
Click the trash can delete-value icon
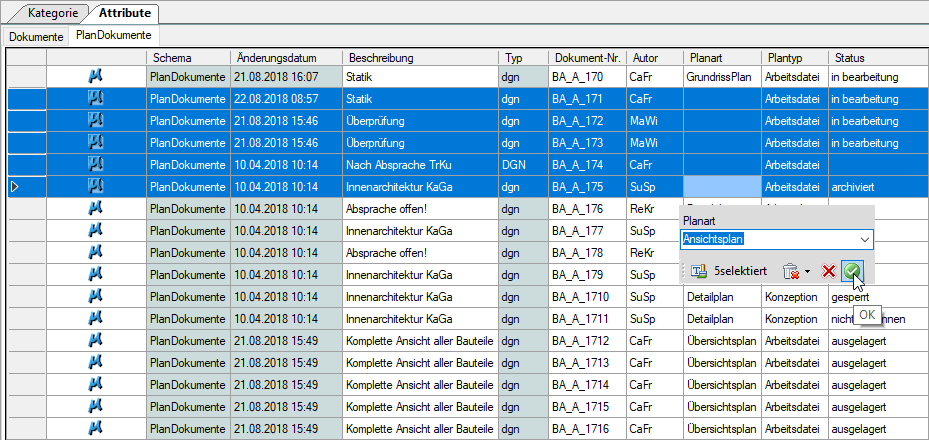point(790,271)
